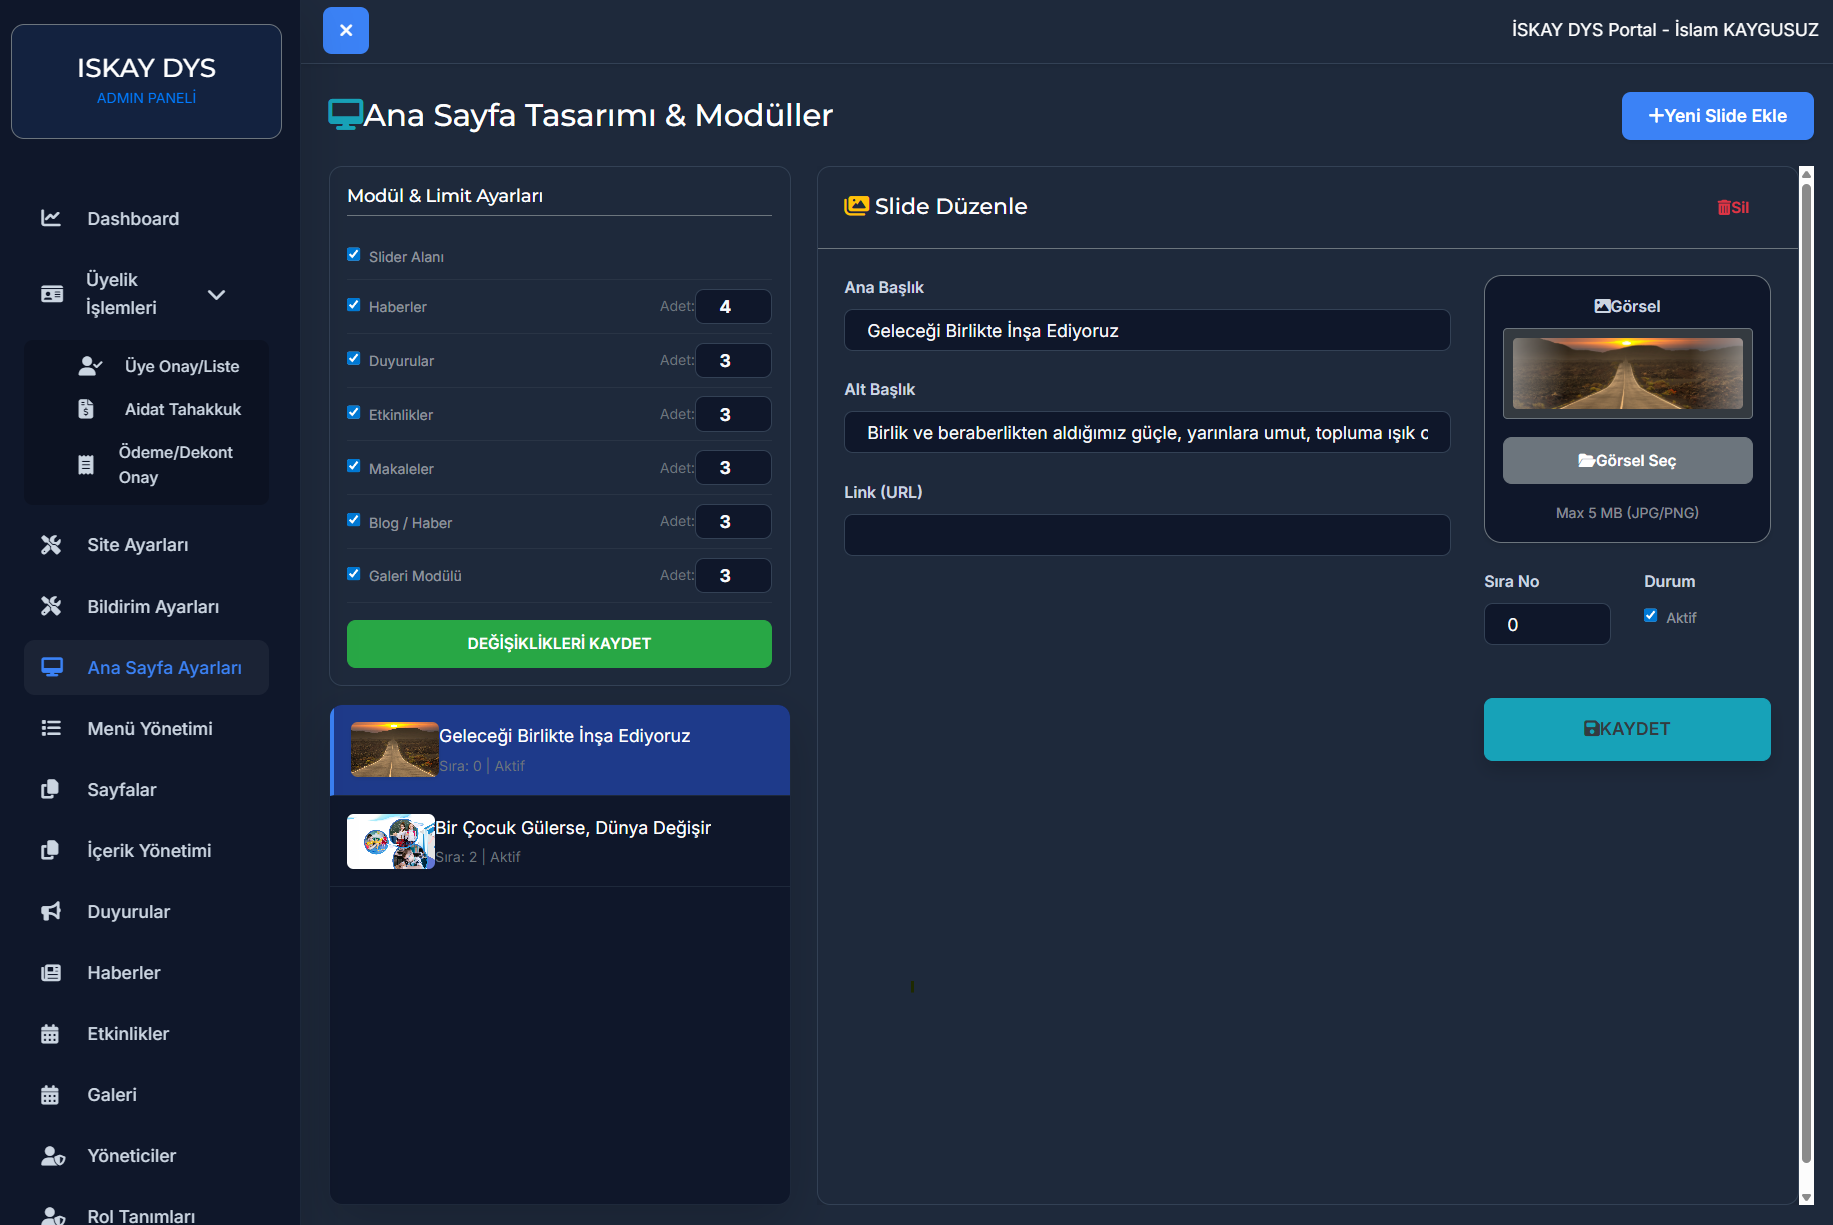Toggle the Galeri Modülü checkbox
Screen dimensions: 1833x1225
coord(354,574)
